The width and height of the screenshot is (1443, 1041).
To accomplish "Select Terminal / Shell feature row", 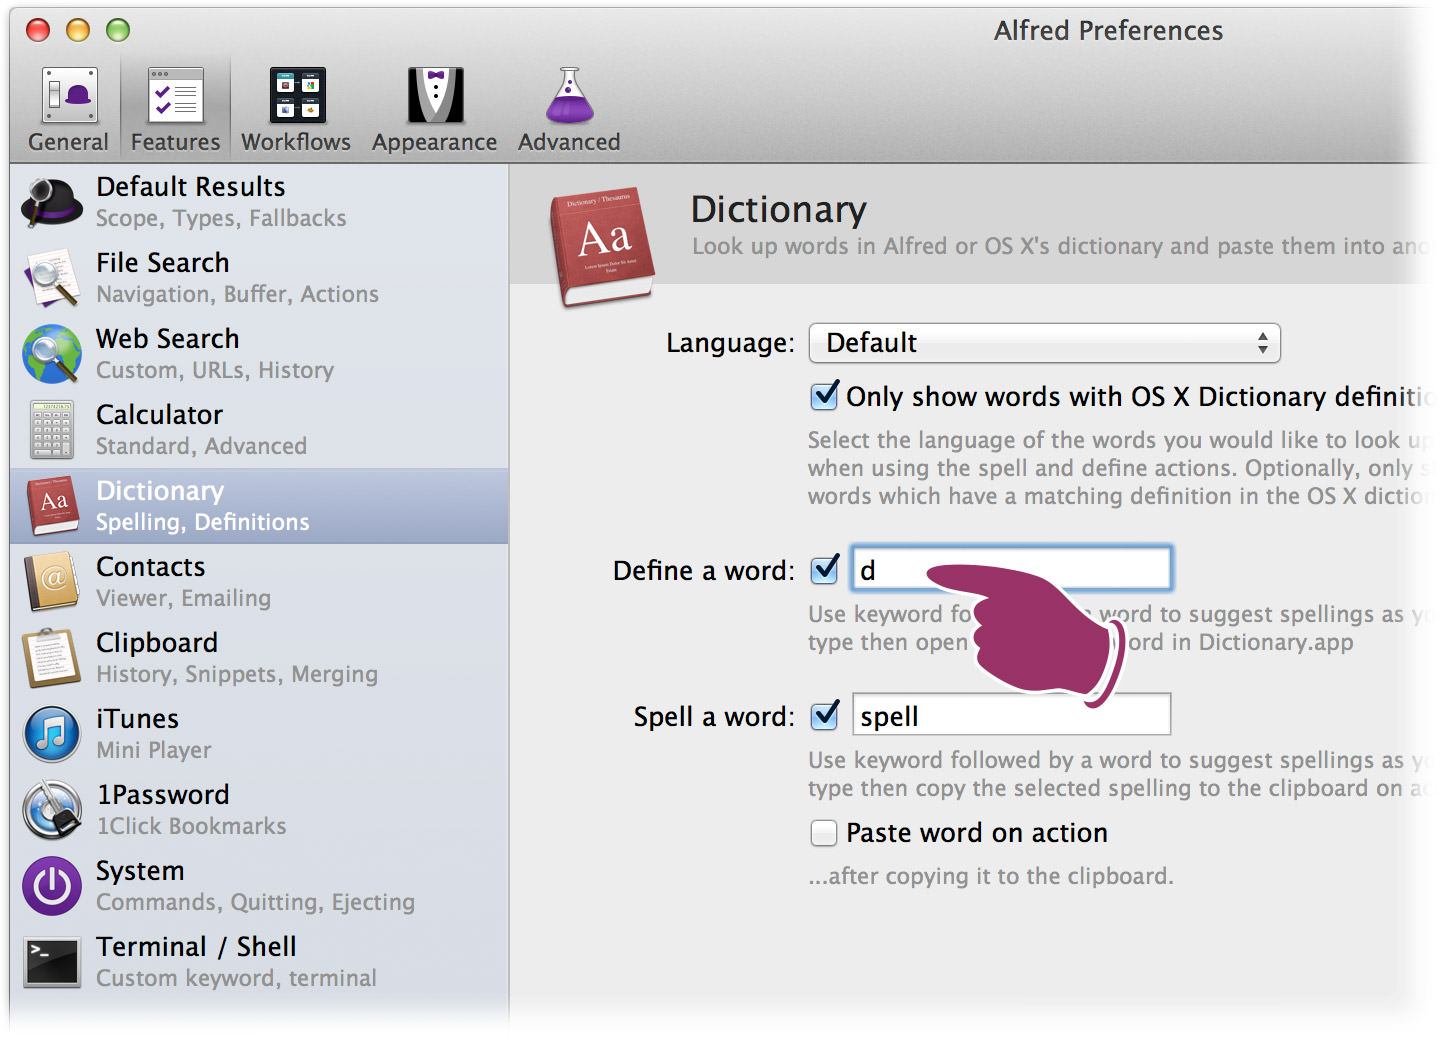I will (259, 962).
